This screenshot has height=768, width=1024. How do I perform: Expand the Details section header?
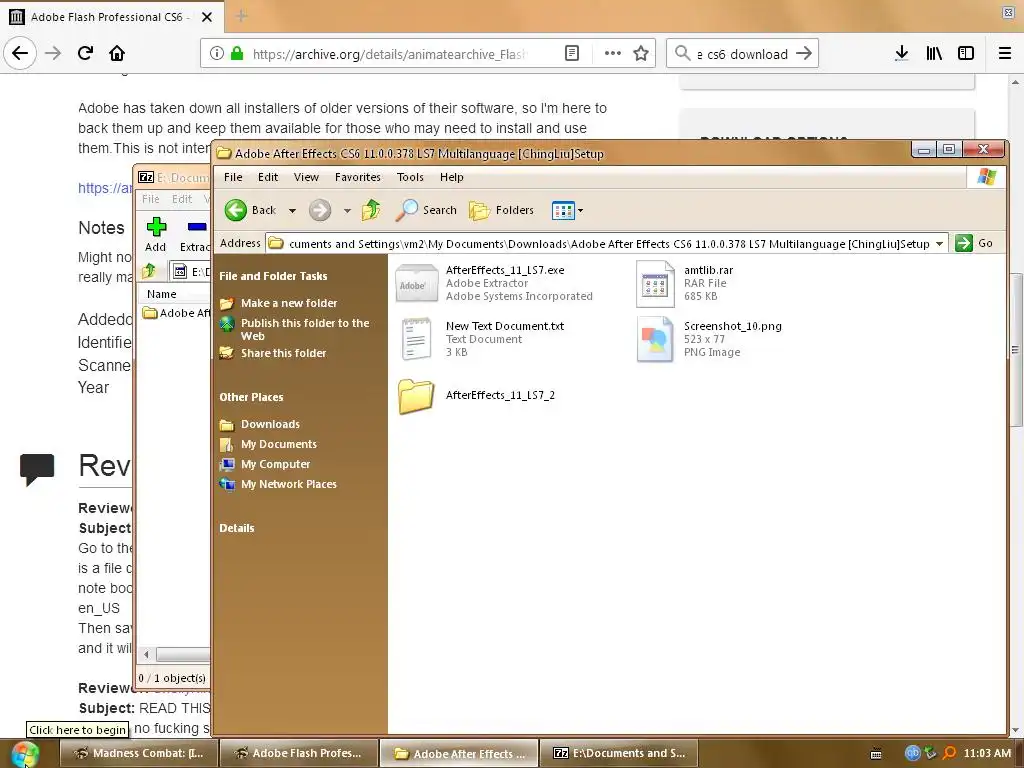(x=236, y=528)
